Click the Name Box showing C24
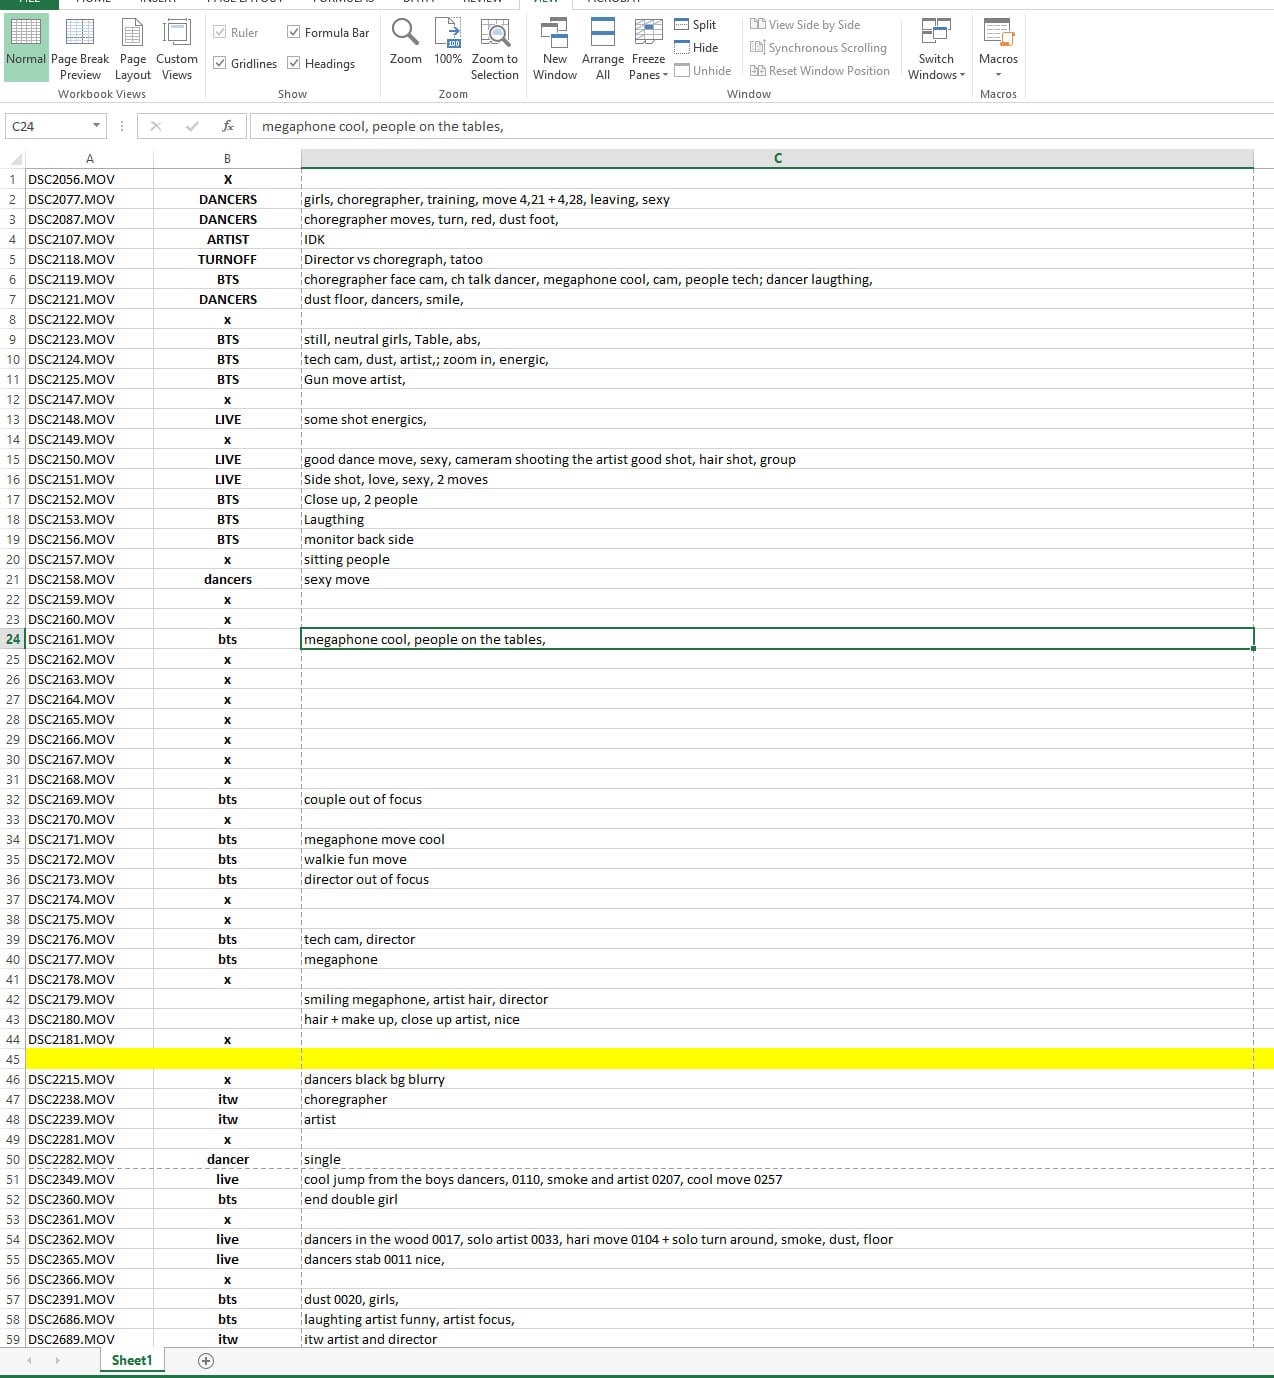The width and height of the screenshot is (1274, 1378). (48, 126)
